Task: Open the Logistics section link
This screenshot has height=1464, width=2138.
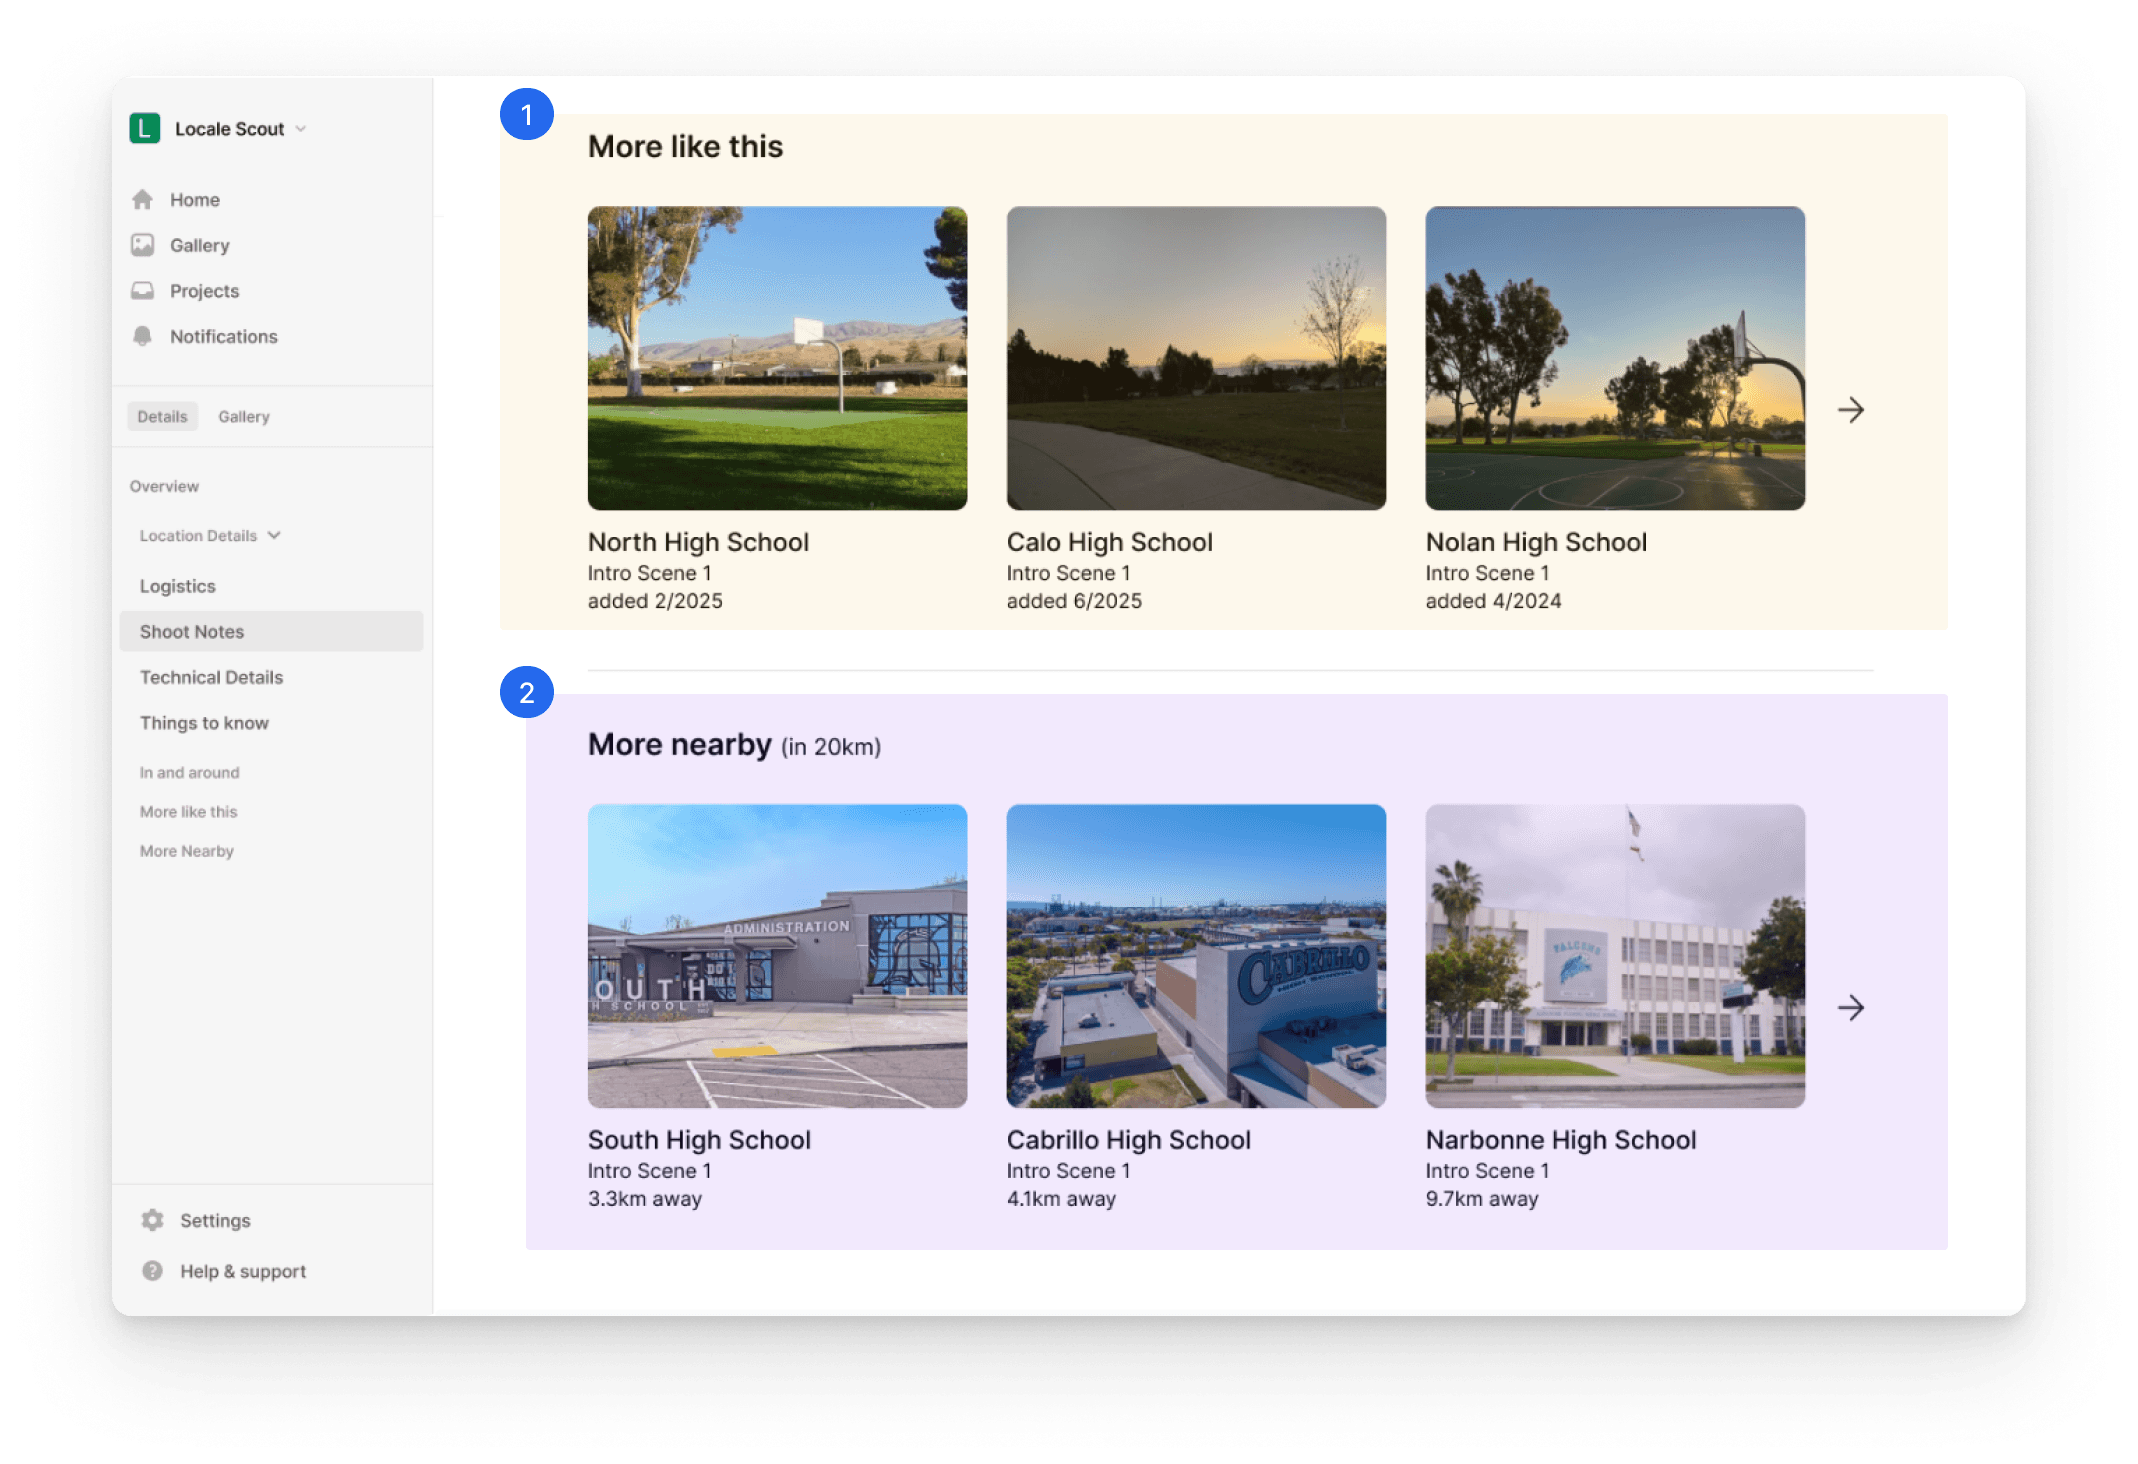Action: 178,586
